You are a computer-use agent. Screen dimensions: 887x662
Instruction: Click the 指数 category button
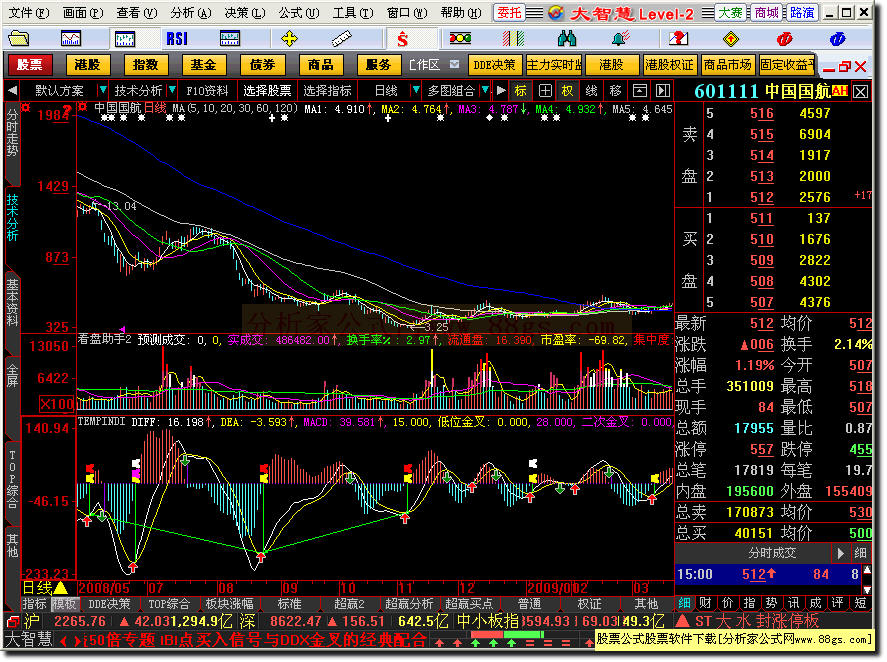coord(145,65)
